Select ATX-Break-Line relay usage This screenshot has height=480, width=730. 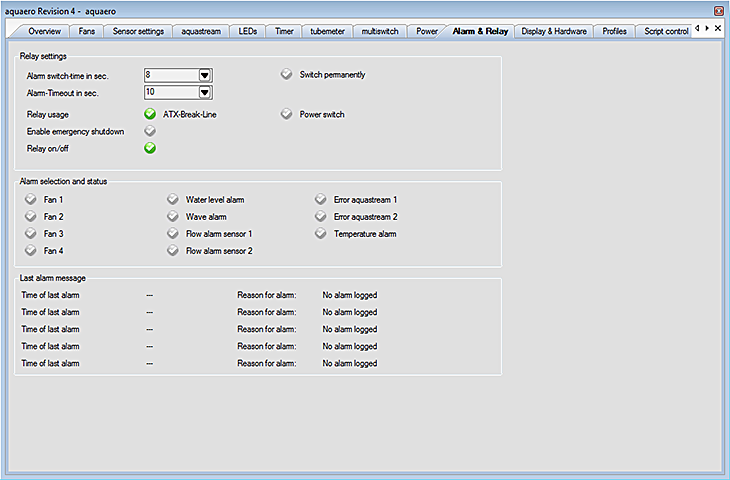pyautogui.click(x=150, y=114)
